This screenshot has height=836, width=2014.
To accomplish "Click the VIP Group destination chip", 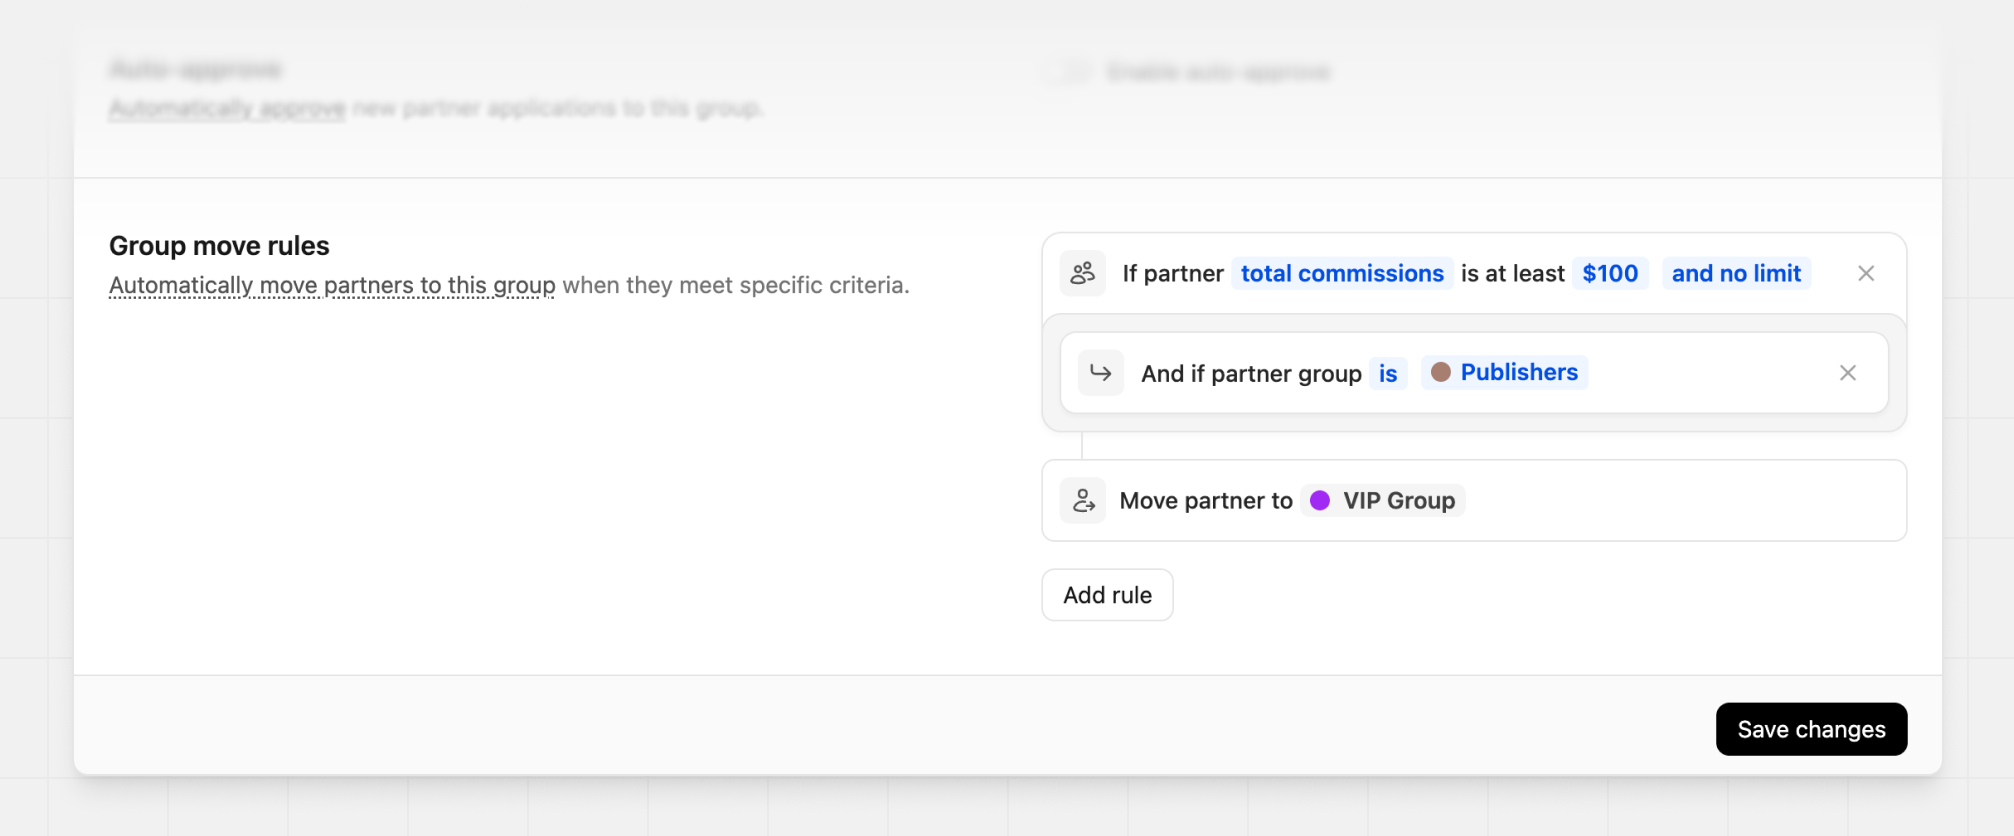I will (1383, 500).
